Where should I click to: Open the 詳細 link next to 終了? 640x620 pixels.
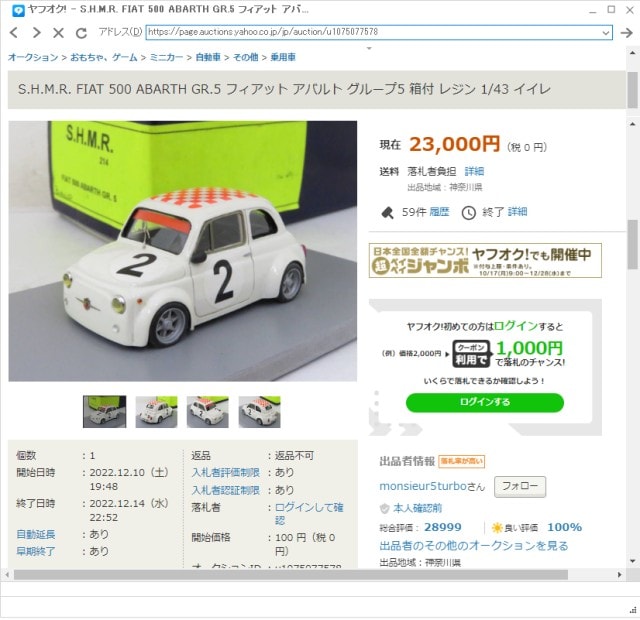point(517,212)
